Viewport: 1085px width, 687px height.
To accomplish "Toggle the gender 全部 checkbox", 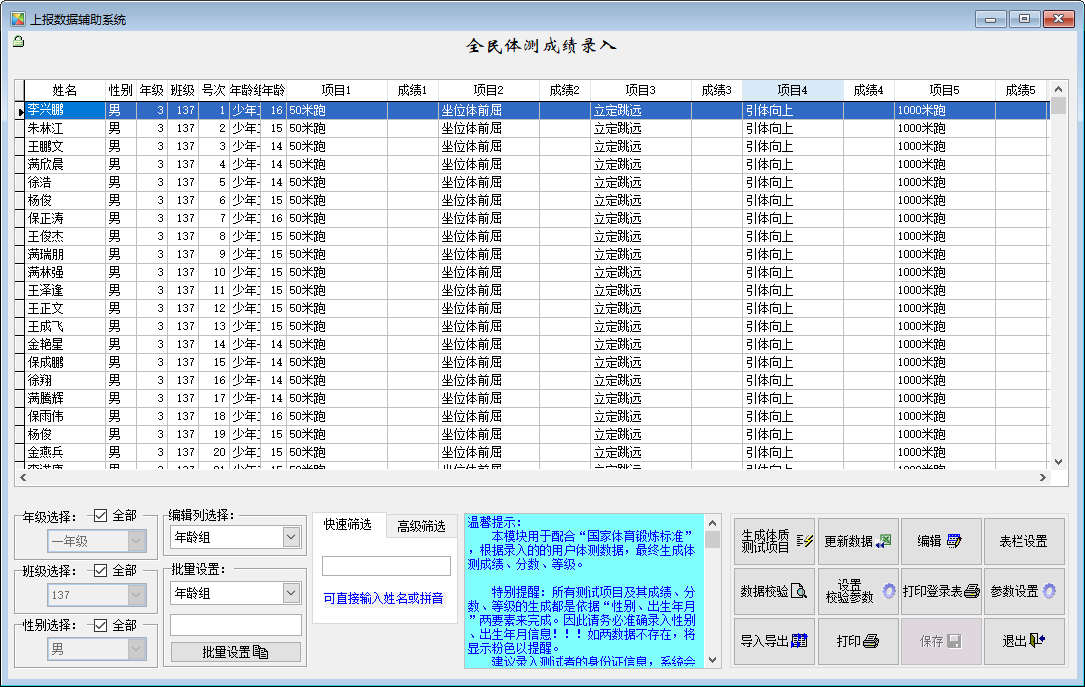I will pos(101,625).
